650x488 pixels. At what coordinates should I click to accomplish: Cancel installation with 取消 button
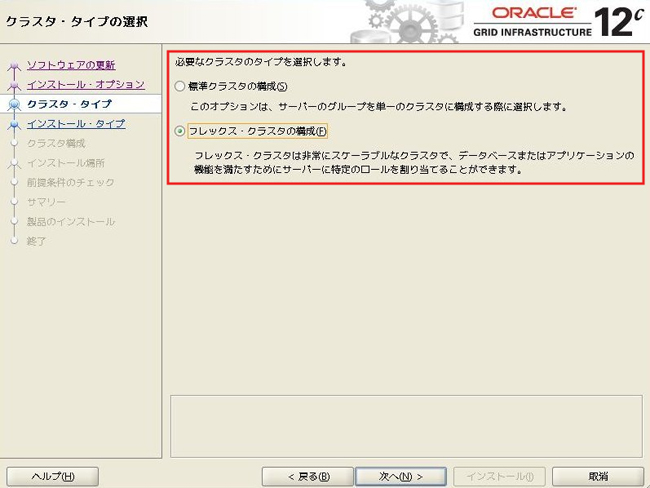coord(597,476)
